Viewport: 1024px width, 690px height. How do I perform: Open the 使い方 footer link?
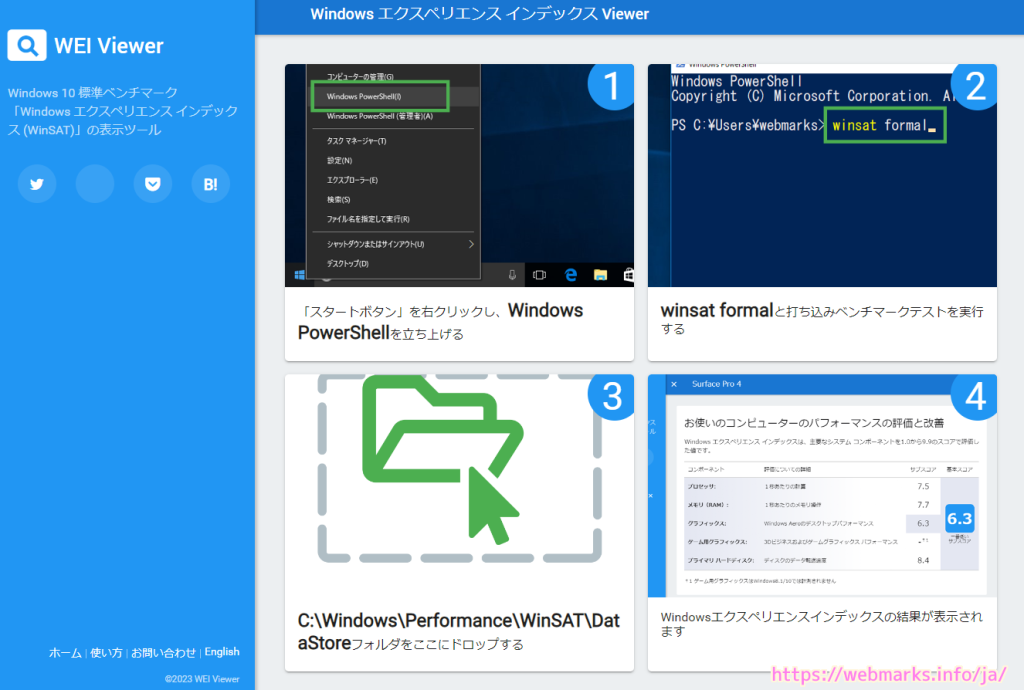pyautogui.click(x=106, y=652)
